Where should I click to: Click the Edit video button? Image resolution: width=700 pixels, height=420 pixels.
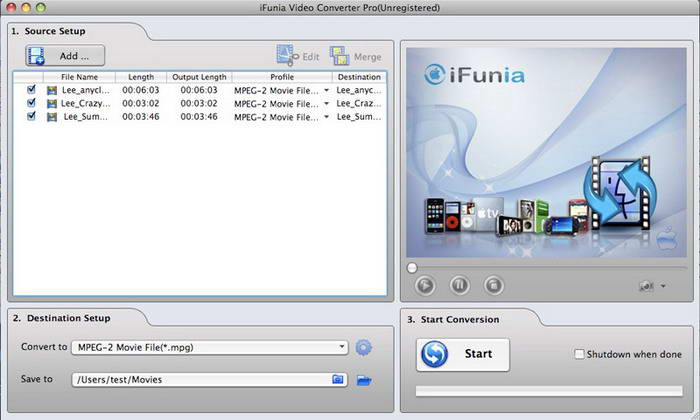298,56
